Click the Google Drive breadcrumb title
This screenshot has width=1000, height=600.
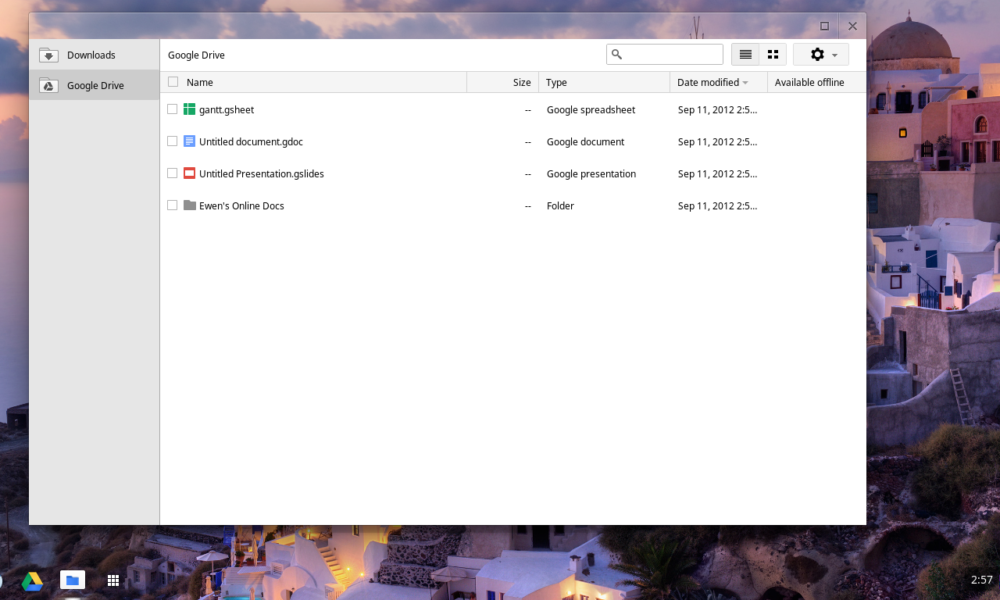(x=196, y=55)
